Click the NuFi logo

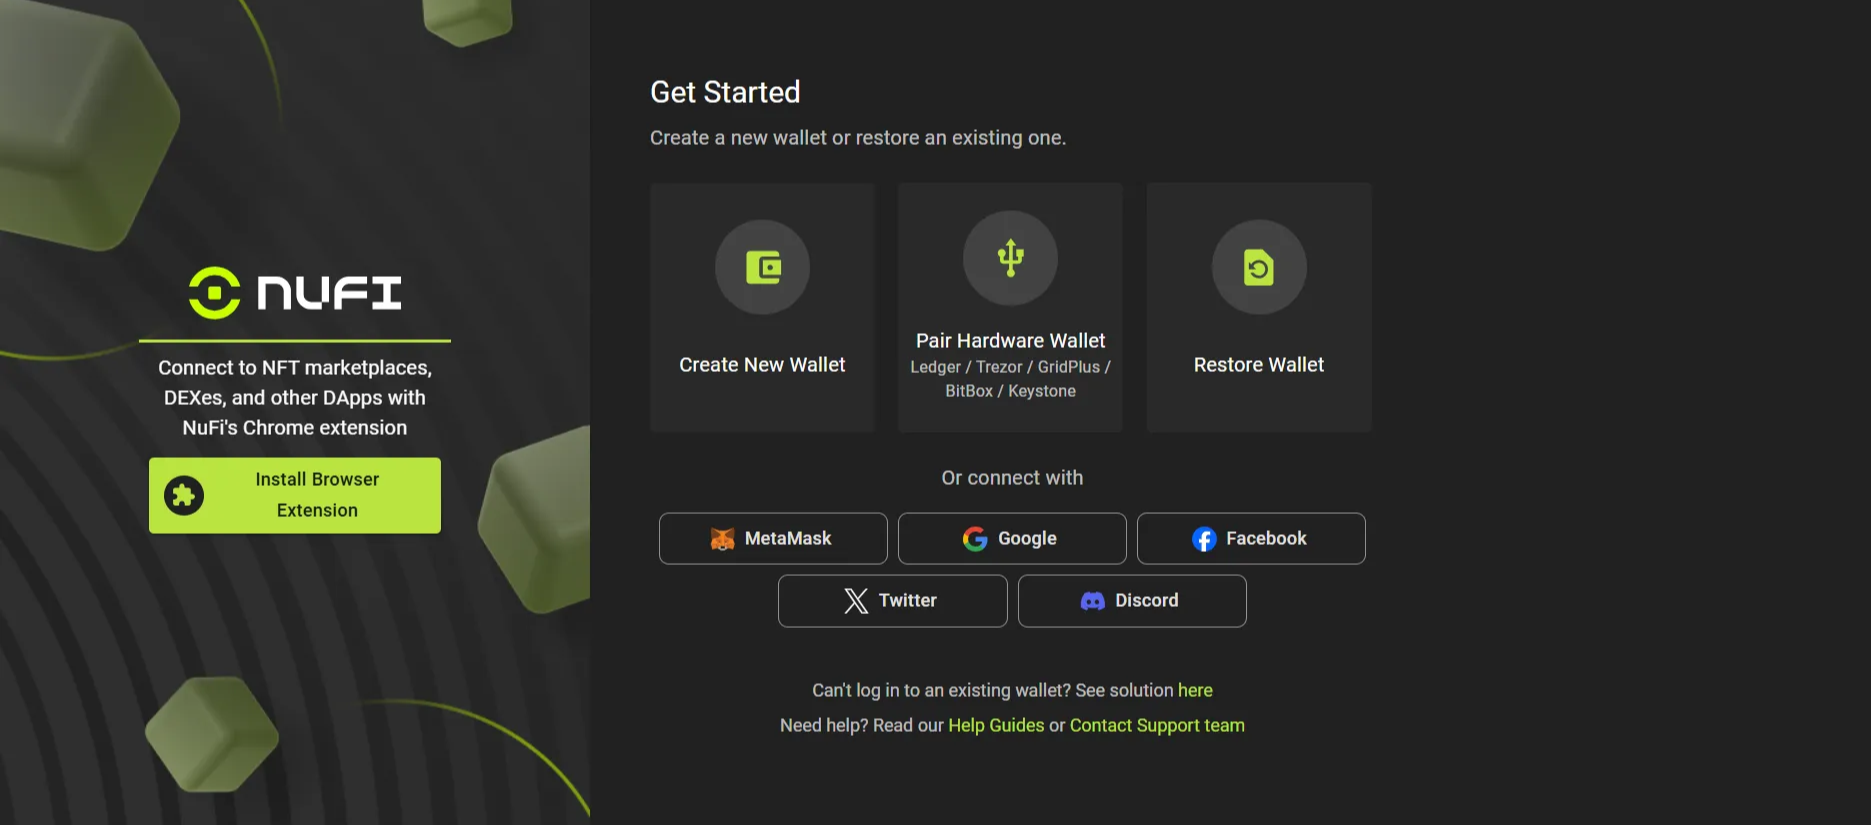[x=295, y=293]
